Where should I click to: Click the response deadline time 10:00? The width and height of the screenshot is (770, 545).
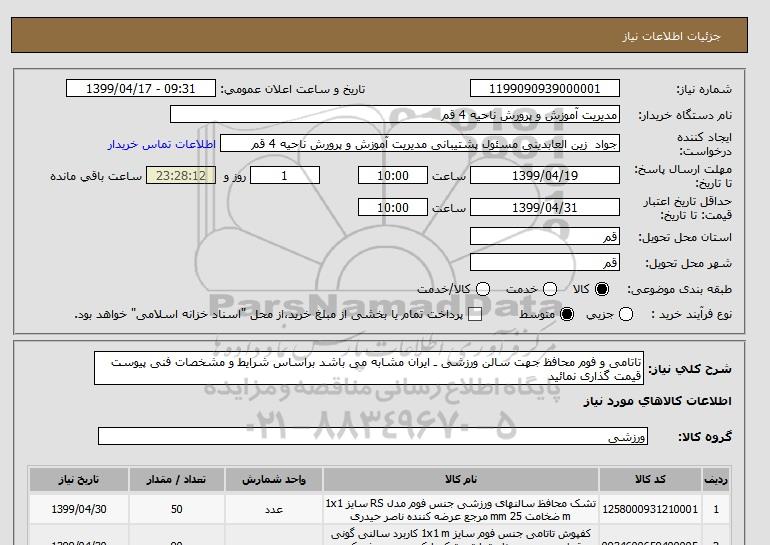[393, 175]
